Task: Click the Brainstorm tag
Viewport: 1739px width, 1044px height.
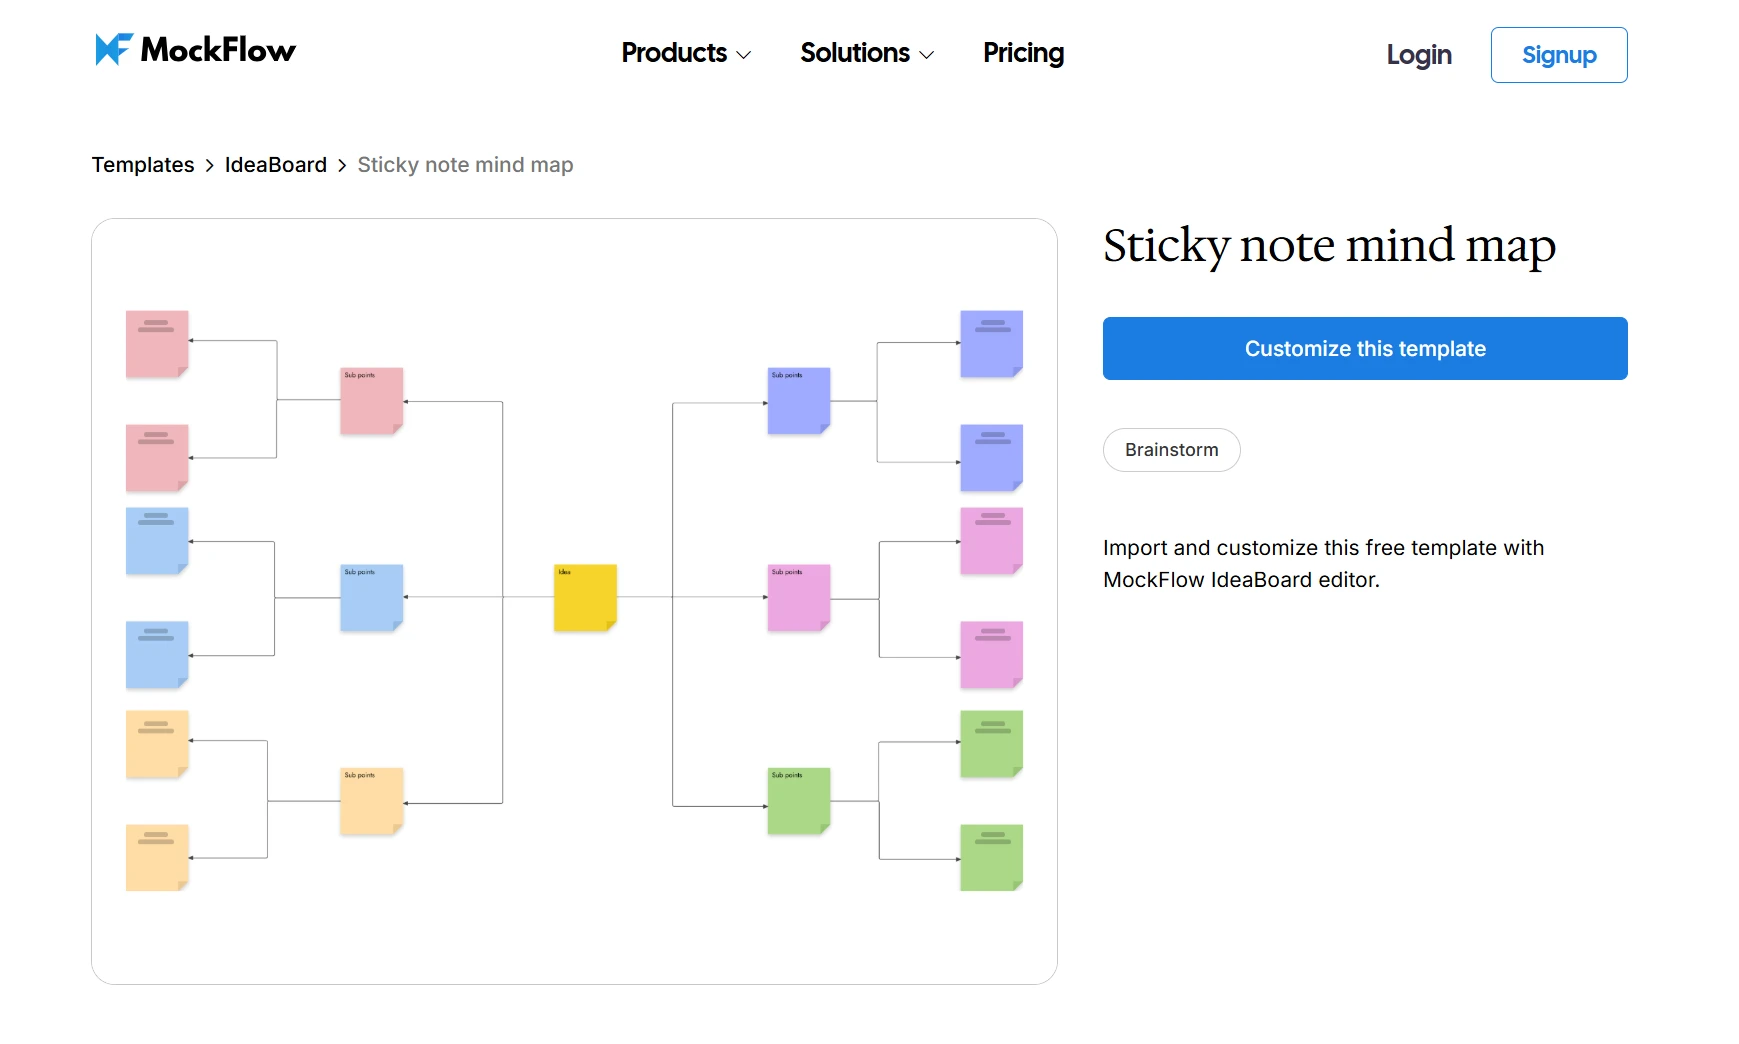Action: point(1171,450)
